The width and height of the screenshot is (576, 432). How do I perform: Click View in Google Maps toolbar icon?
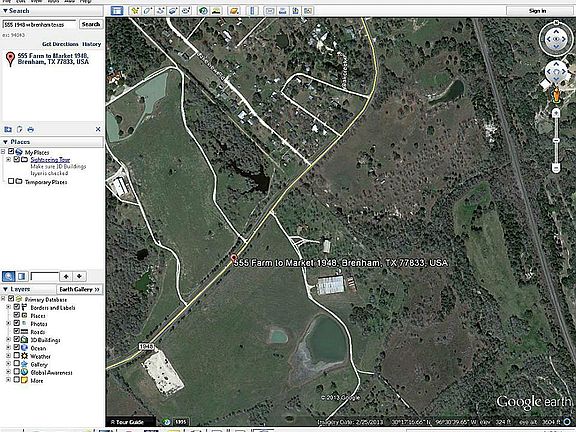point(308,11)
